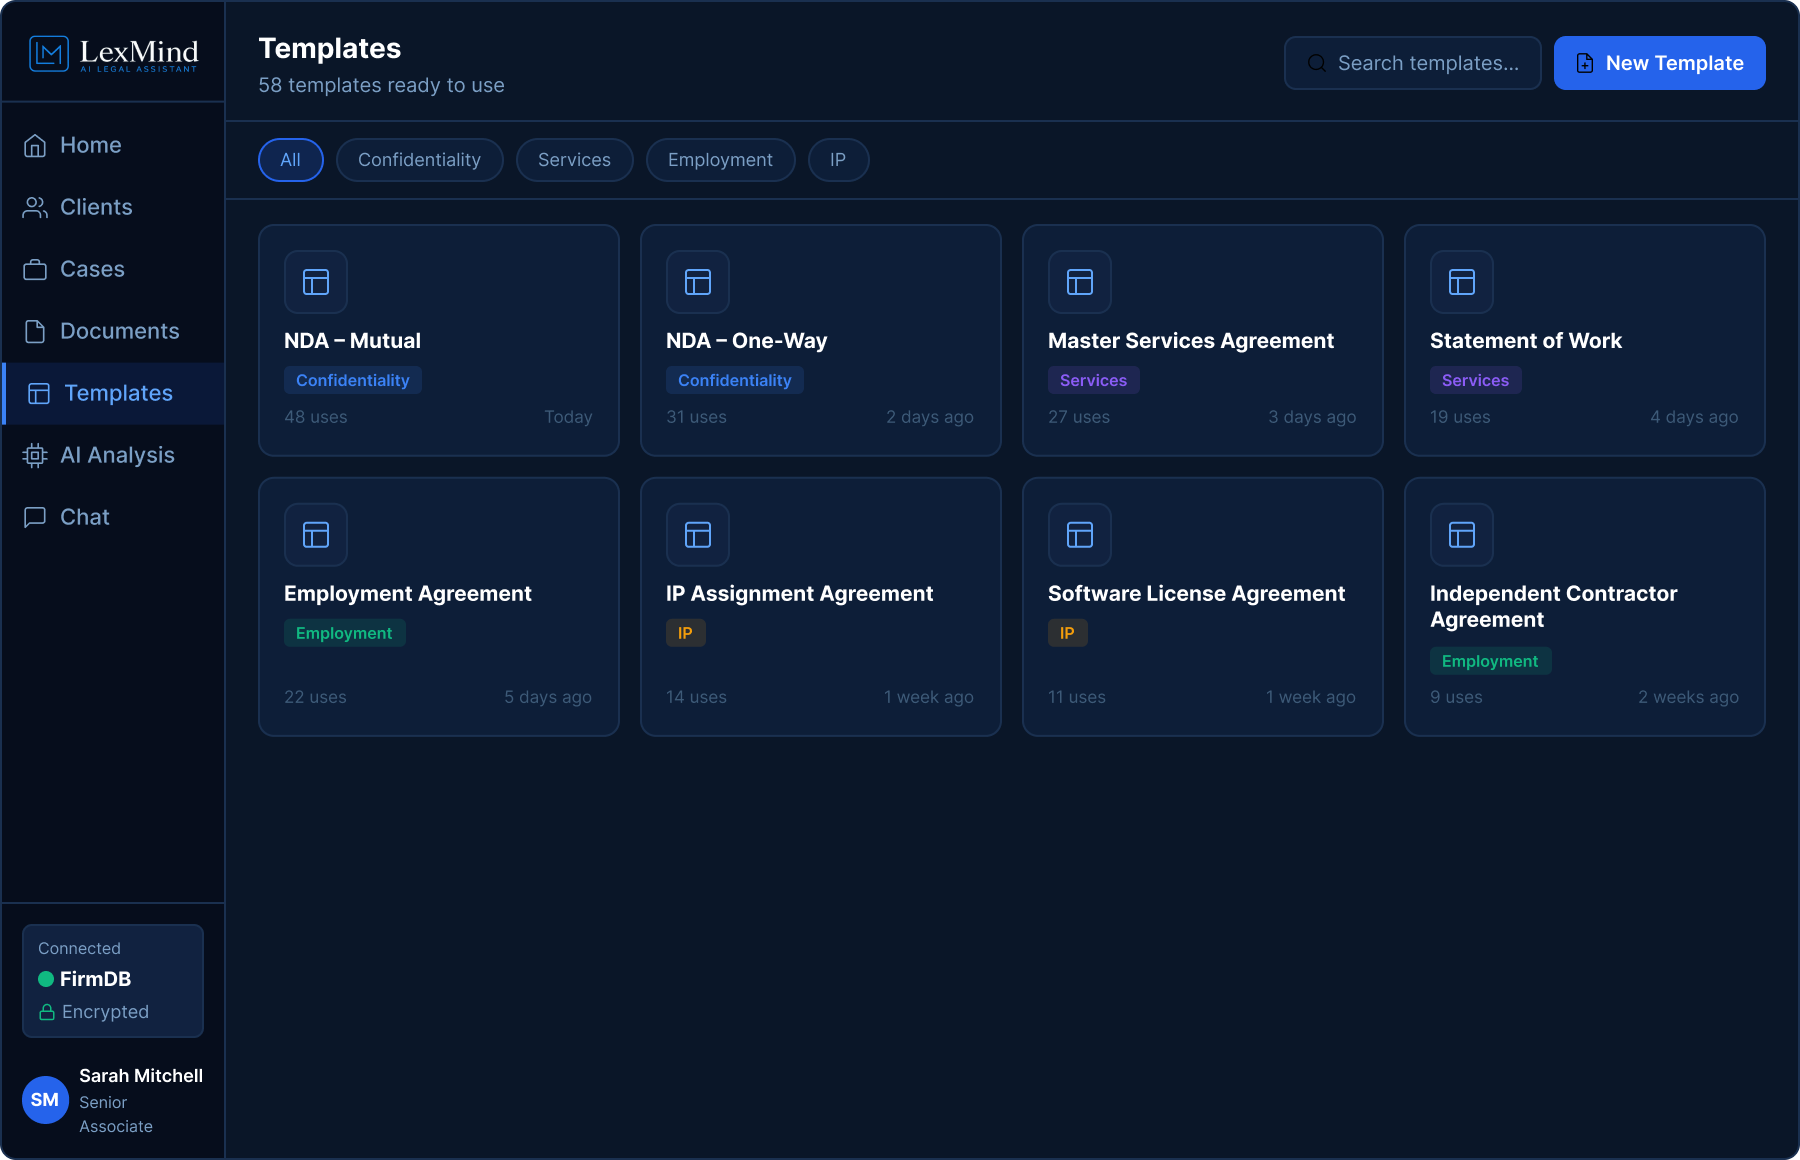
Task: Click "2 weeks ago" on Independent Contractor card
Action: pos(1688,697)
